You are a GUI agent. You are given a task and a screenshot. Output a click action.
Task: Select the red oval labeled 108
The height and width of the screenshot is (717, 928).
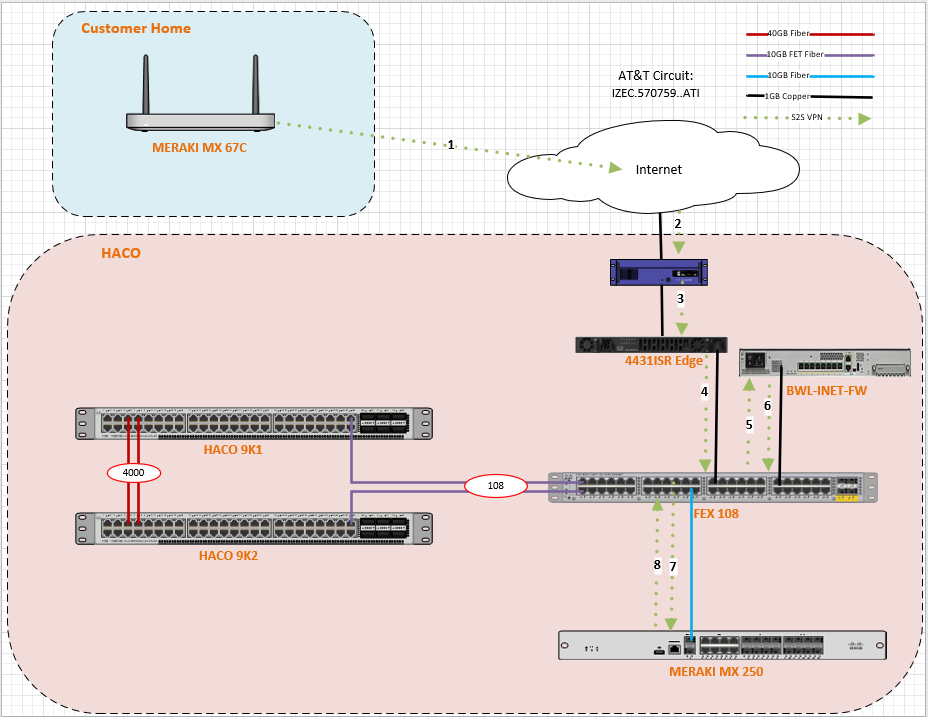pyautogui.click(x=494, y=486)
